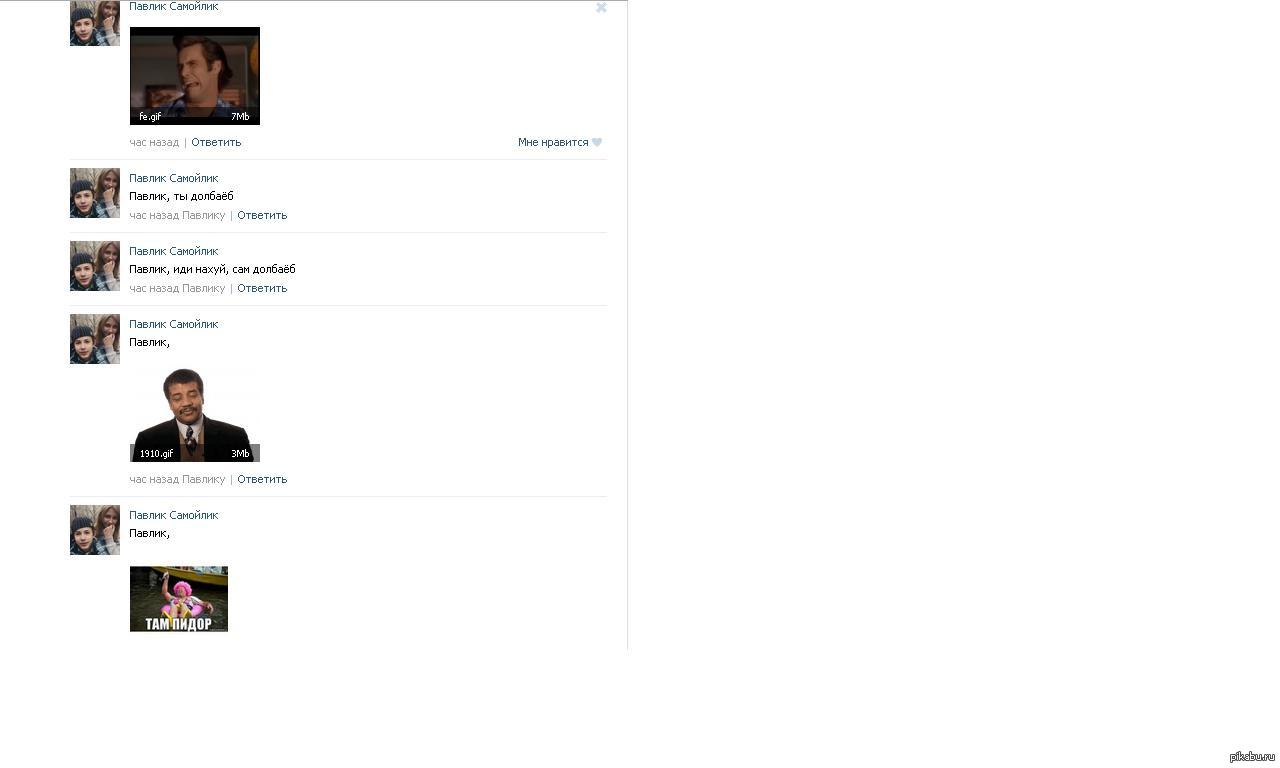Click the comment text starting 'Павлик, иди'

[x=212, y=269]
